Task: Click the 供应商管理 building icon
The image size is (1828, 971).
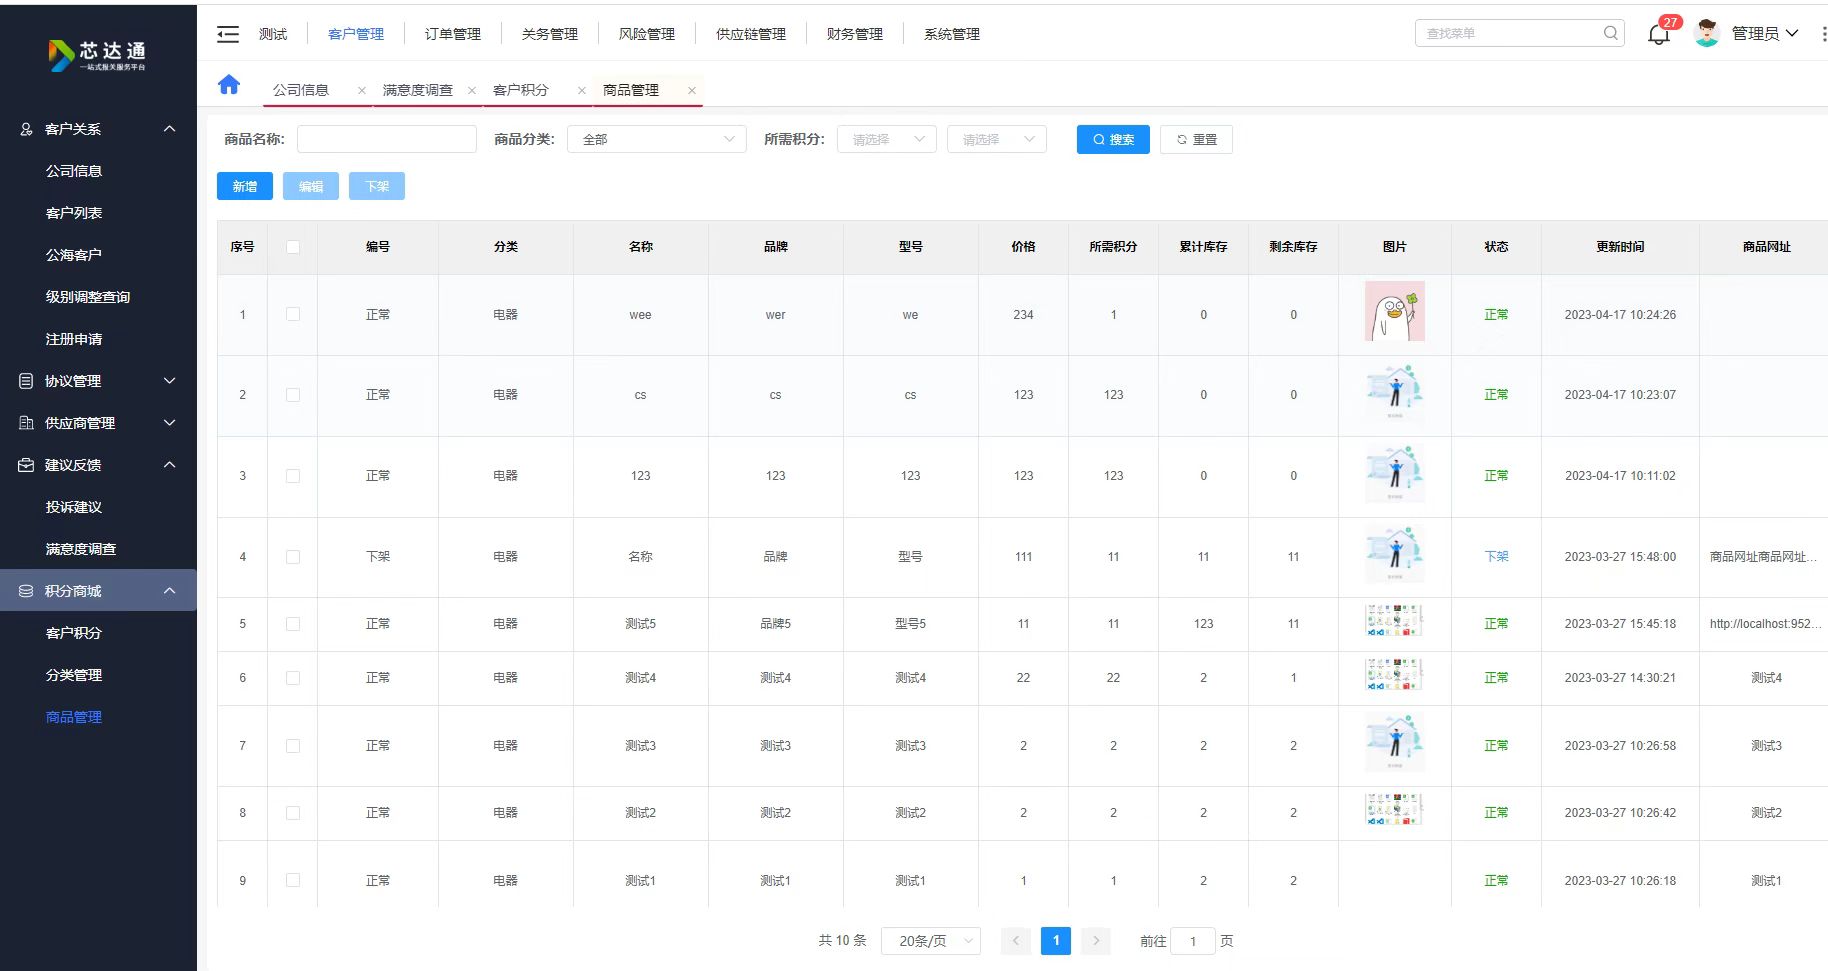Action: click(x=27, y=423)
